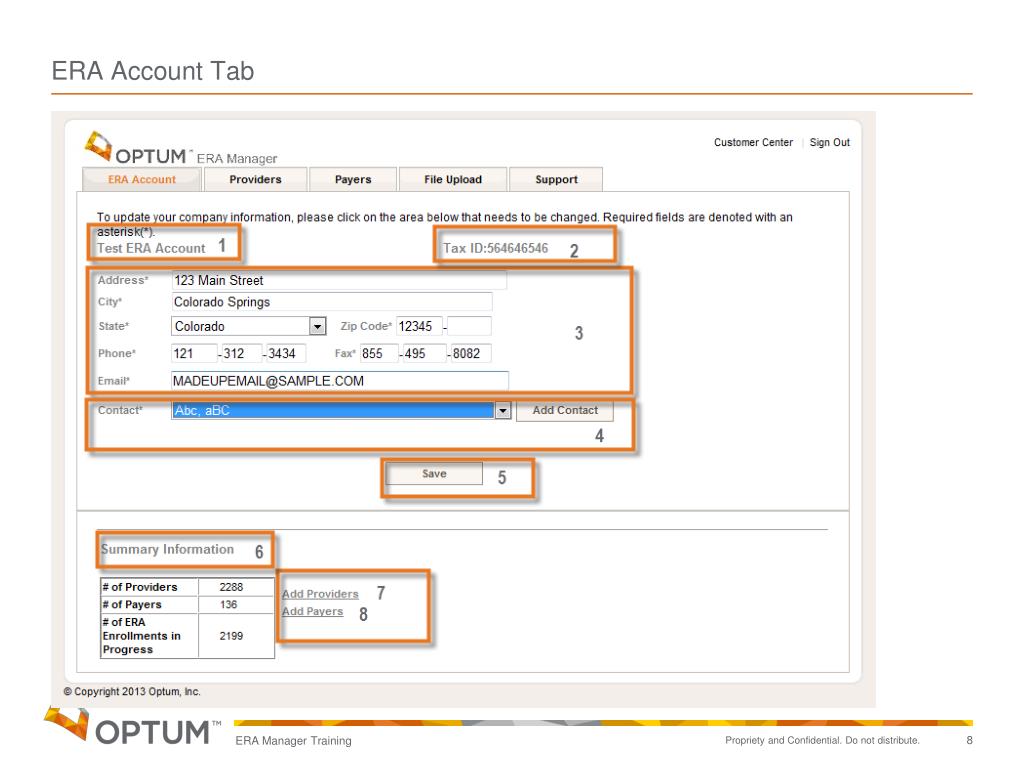Click the # of Payers row label
Viewport: 1024px width, 768px height.
pos(132,605)
